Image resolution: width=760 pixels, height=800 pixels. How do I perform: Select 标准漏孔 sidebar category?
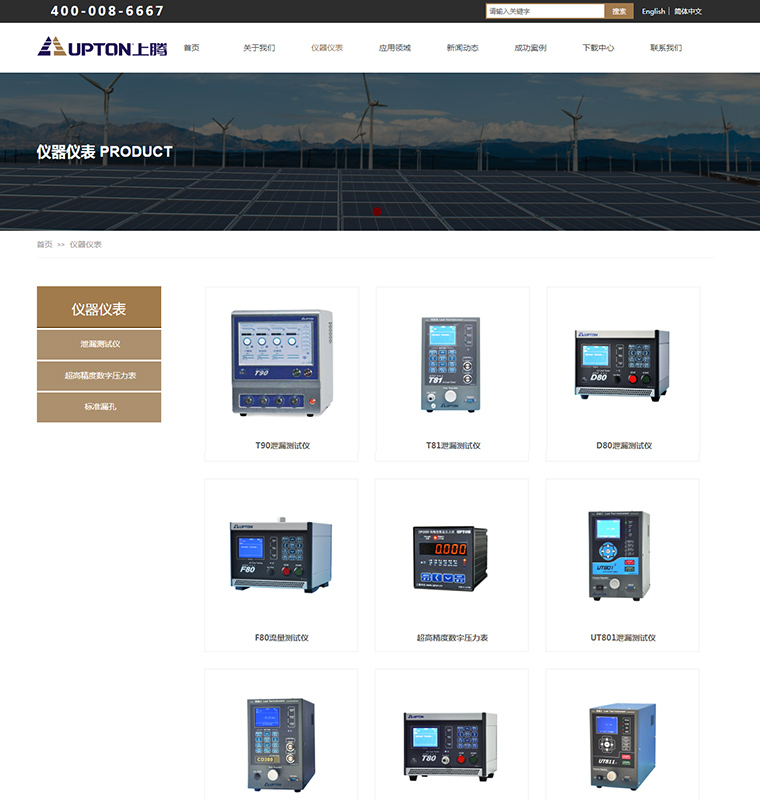[99, 407]
